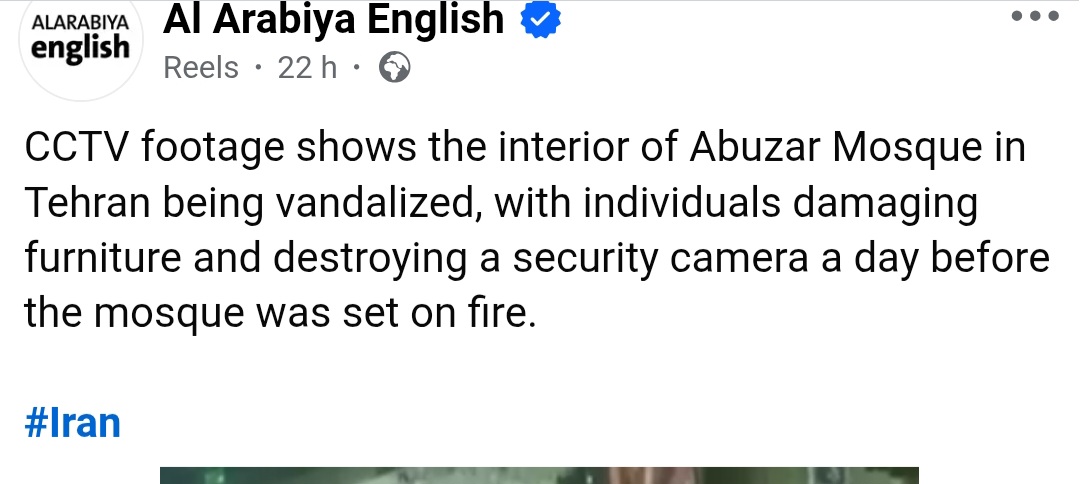Click the 'ALARABIYA' text in the avatar logo

pyautogui.click(x=81, y=21)
